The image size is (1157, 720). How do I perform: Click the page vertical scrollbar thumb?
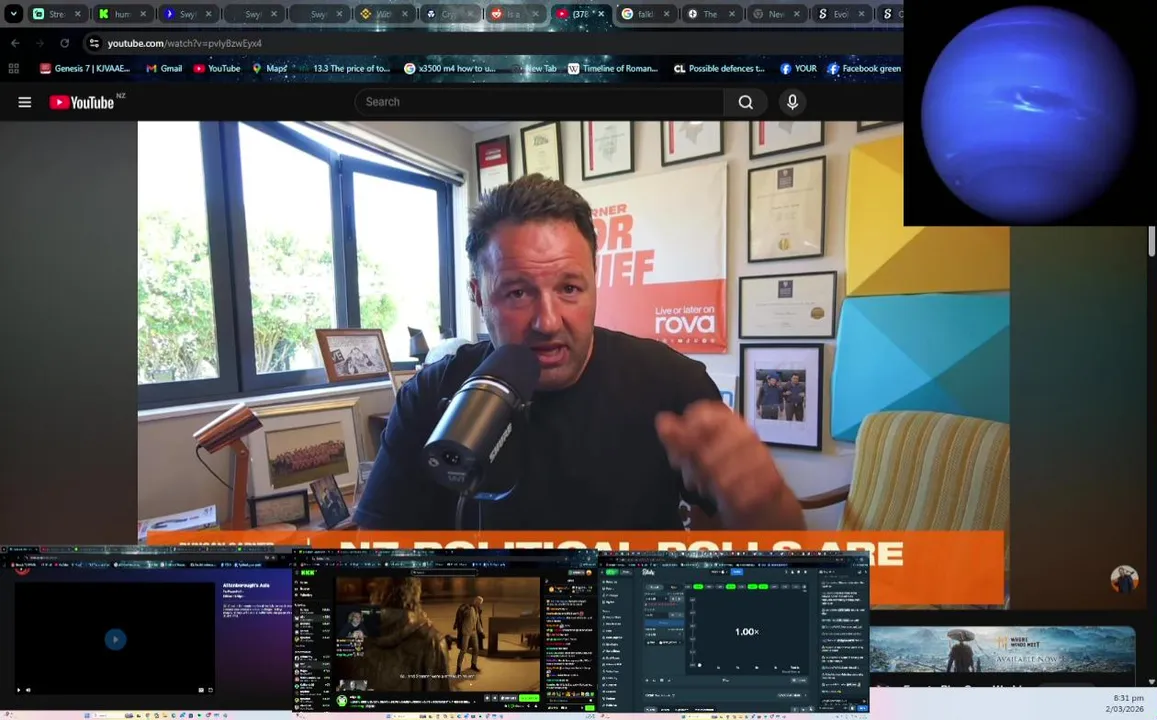1151,241
